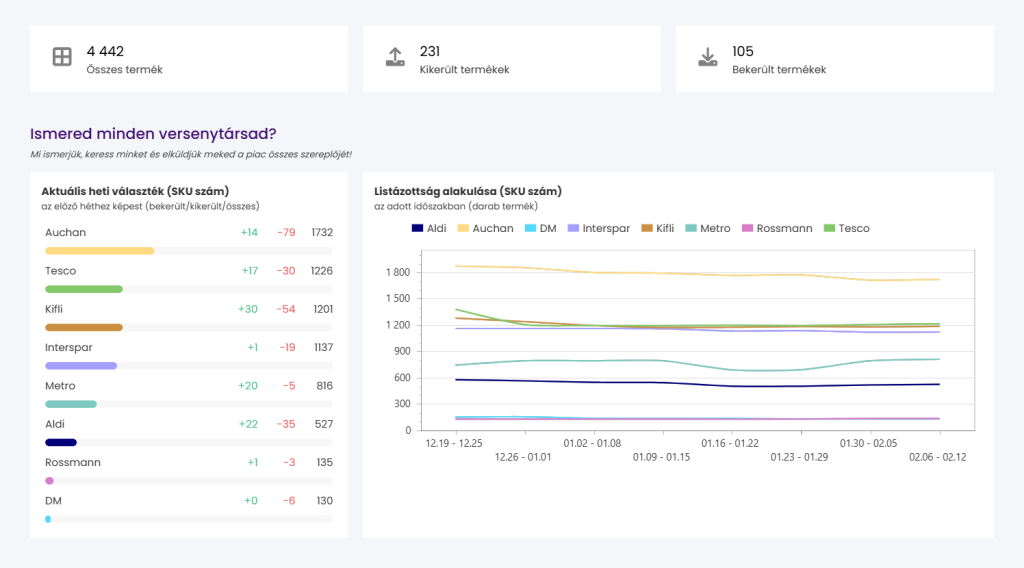Click the 01.16 - 01.22 axis label
Screen dimensions: 1024x568
[x=730, y=443]
